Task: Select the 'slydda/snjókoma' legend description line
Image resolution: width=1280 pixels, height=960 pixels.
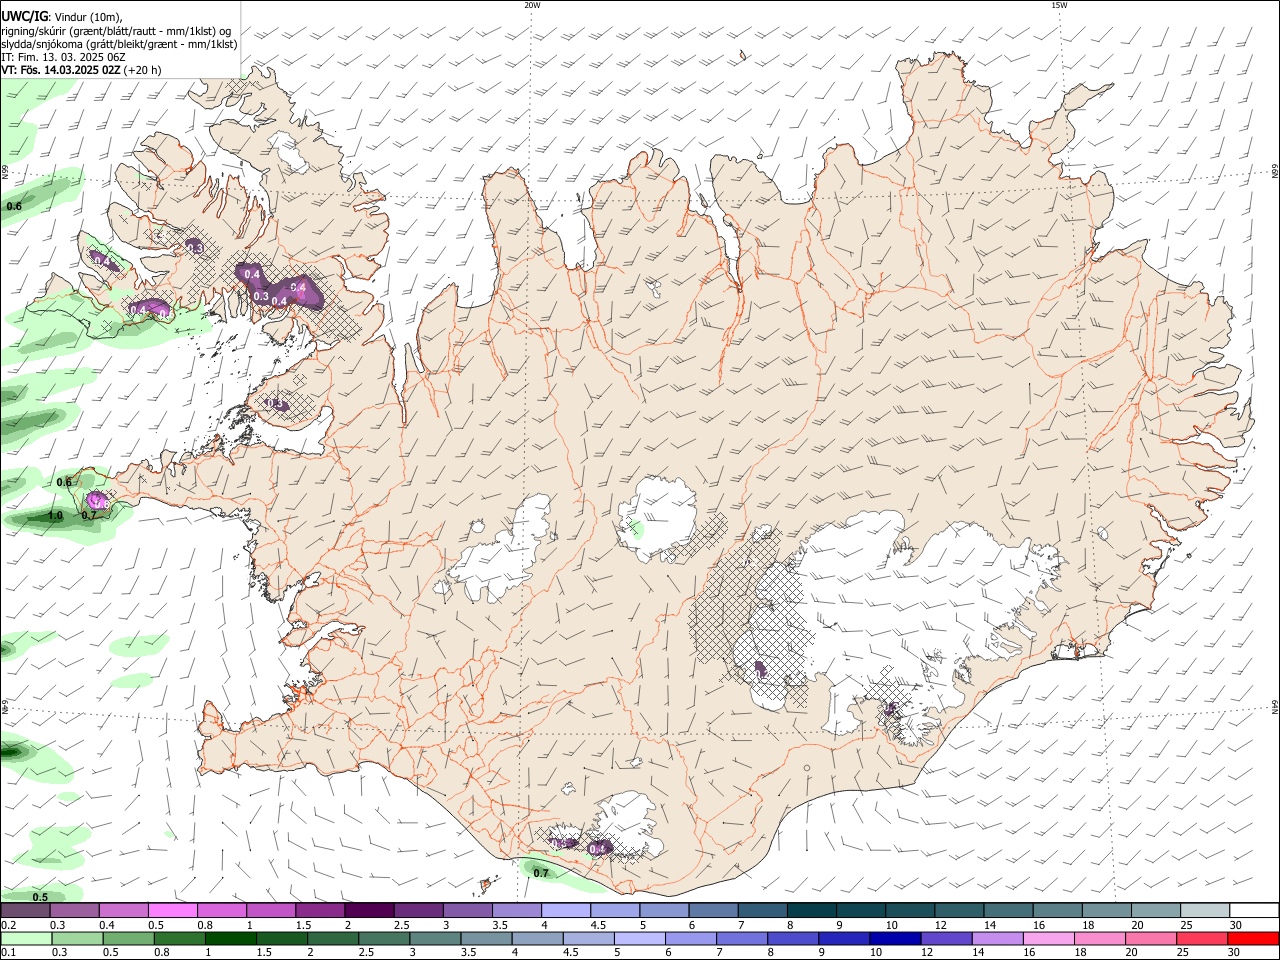Action: coord(119,44)
